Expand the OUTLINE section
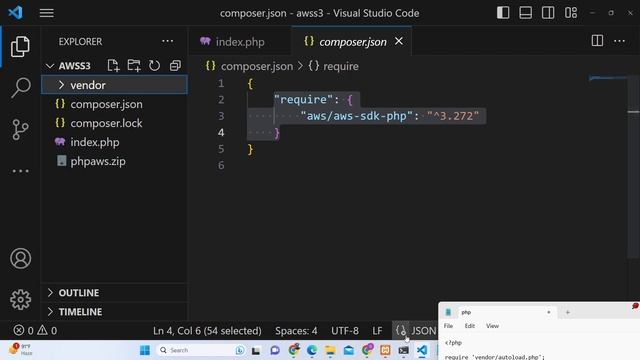 point(114,293)
